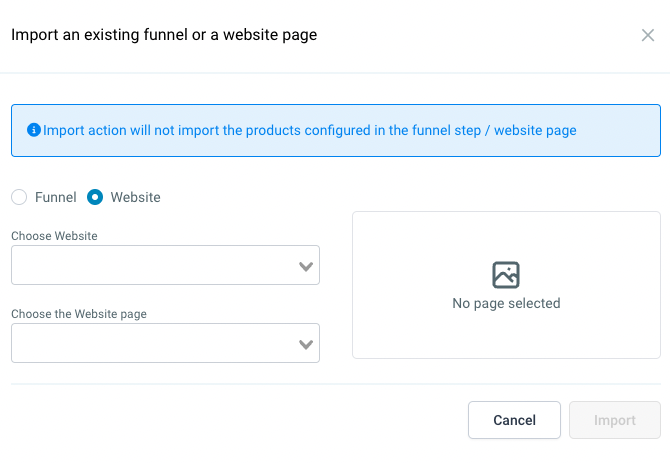The image size is (670, 463).
Task: Click the chevron arrow in Website page field
Action: click(x=307, y=344)
